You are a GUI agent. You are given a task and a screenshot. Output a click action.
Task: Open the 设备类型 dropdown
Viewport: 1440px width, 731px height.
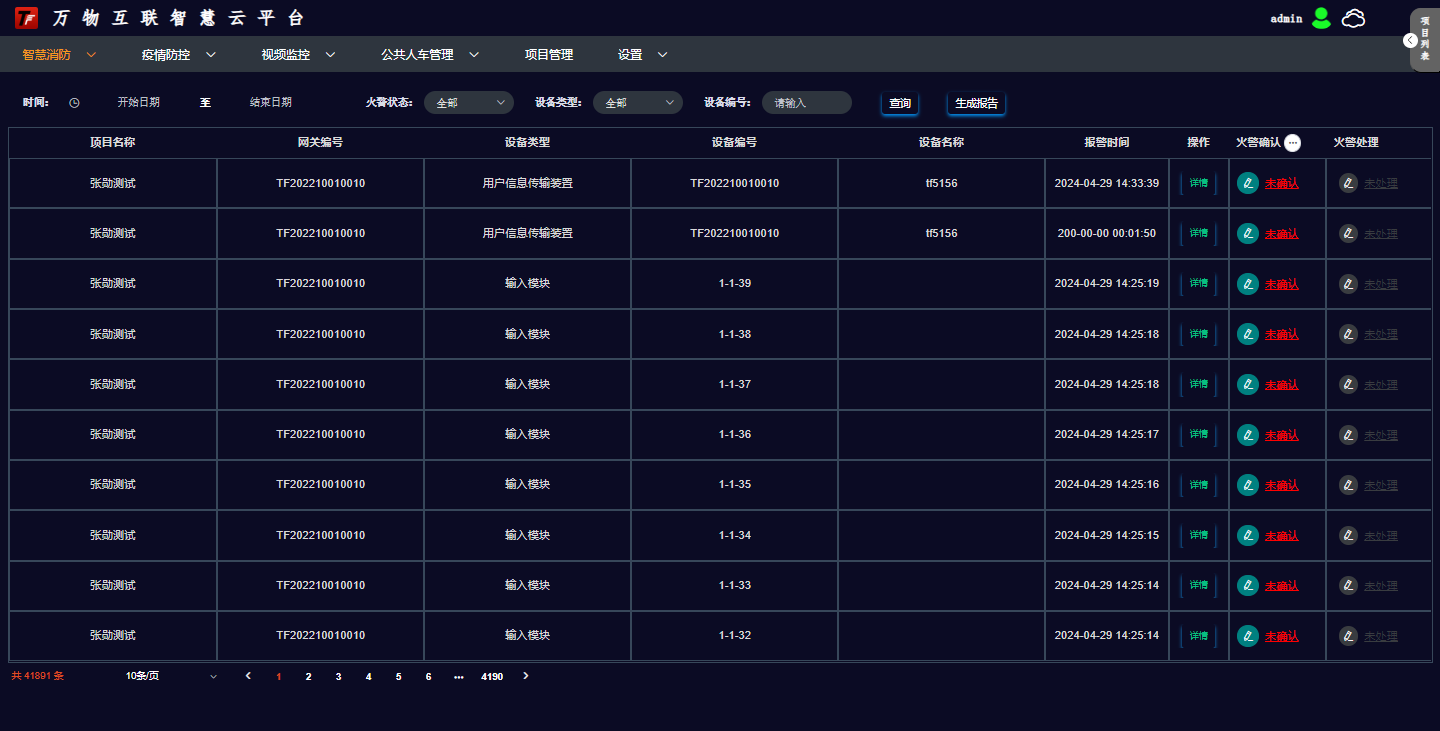pos(638,102)
